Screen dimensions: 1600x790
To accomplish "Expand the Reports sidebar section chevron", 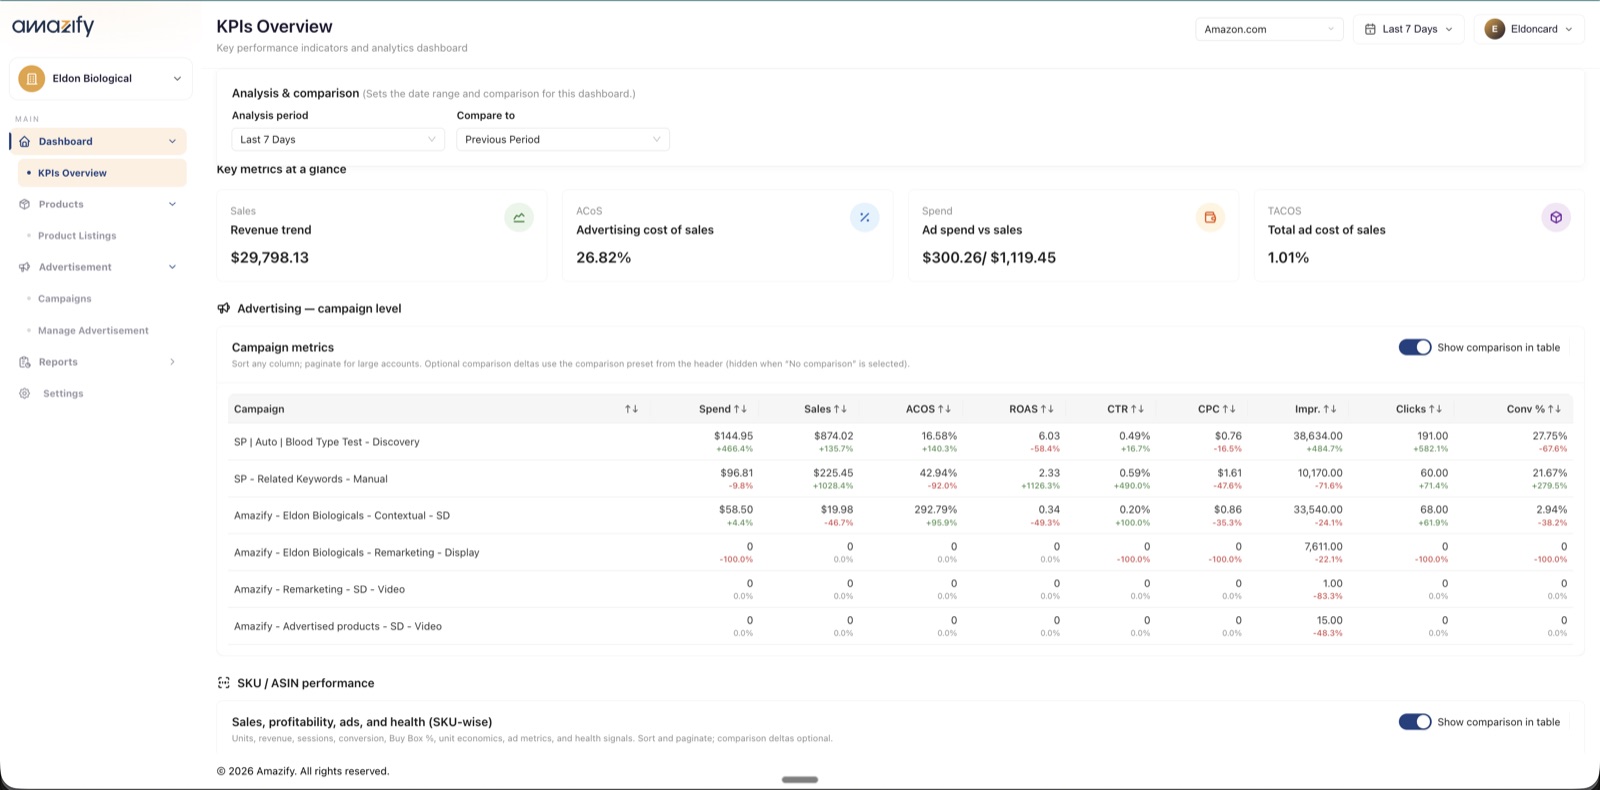I will [172, 362].
